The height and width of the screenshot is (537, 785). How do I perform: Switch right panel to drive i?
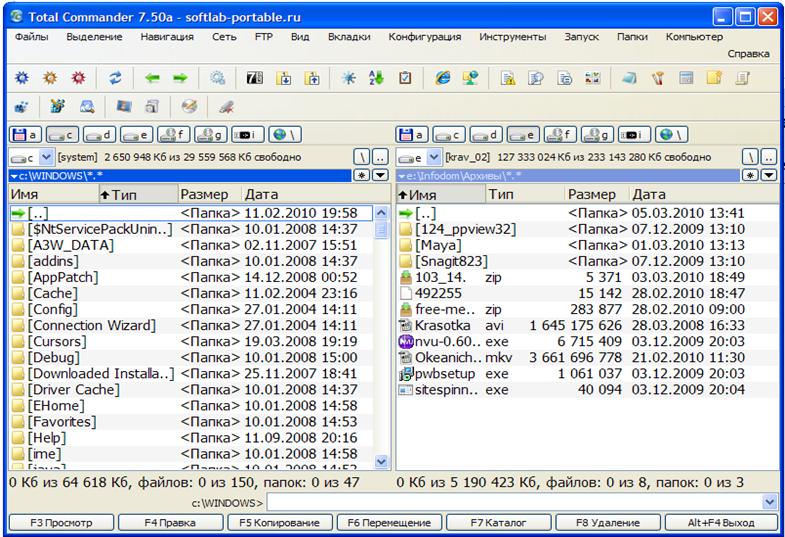coord(634,135)
